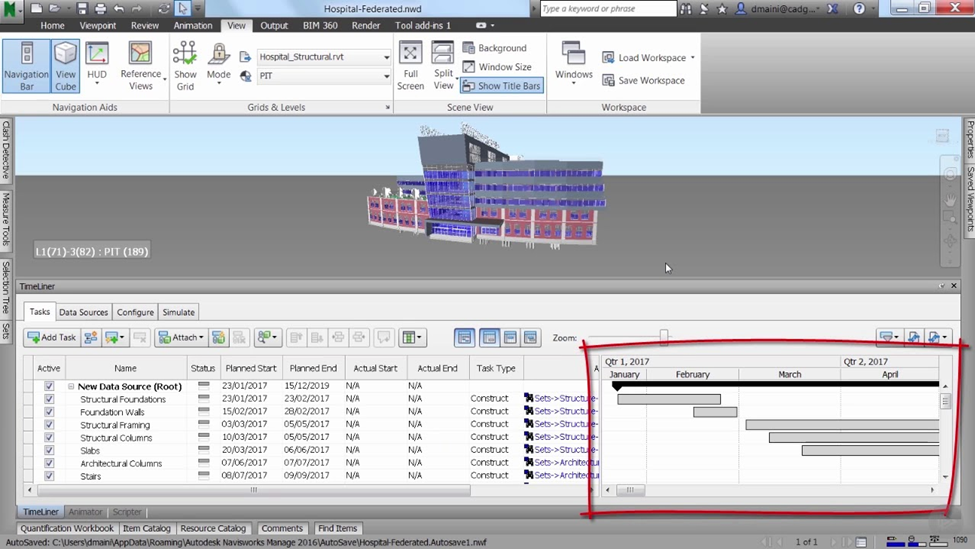Uncheck Active for Foundation Walls
Viewport: 975px width, 549px height.
click(49, 412)
